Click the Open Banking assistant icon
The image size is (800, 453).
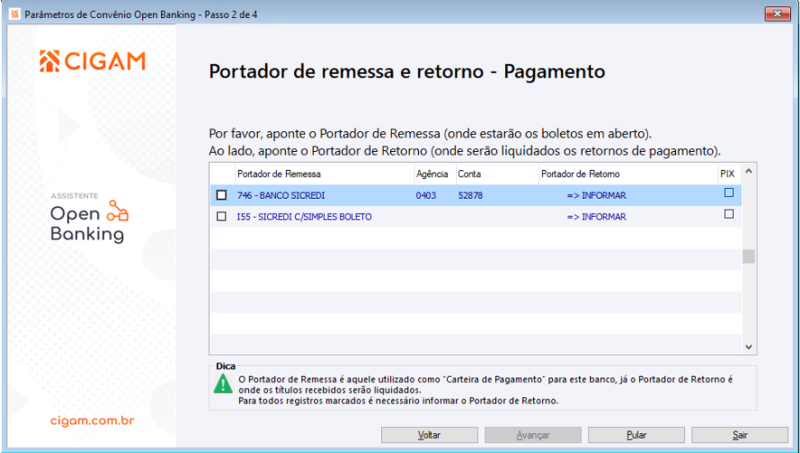click(117, 211)
